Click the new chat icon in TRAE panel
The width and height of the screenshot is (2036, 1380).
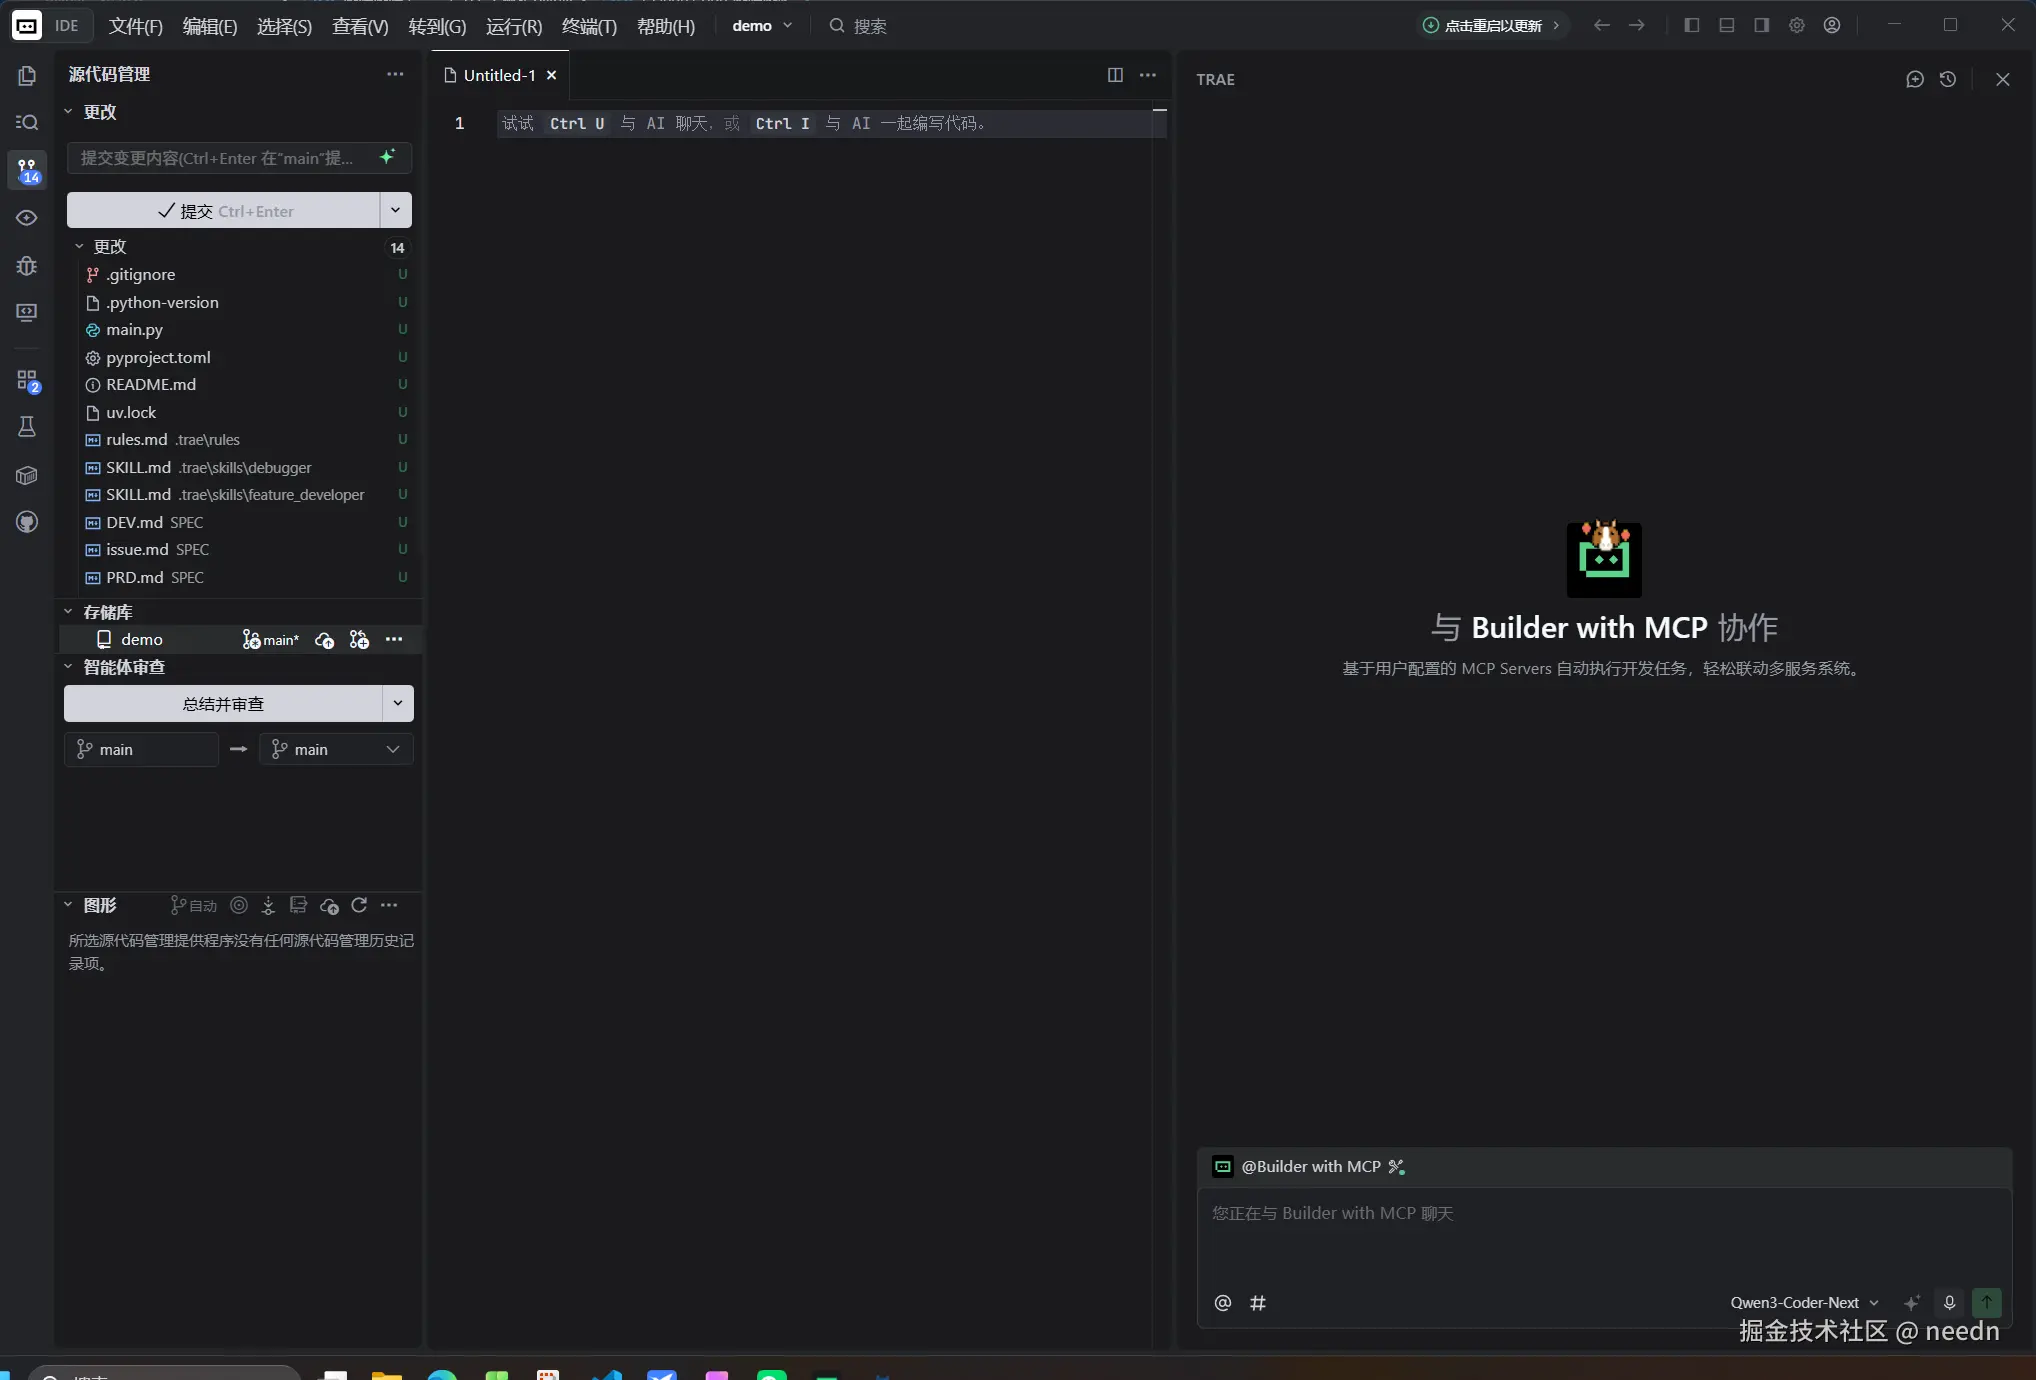pyautogui.click(x=1914, y=79)
